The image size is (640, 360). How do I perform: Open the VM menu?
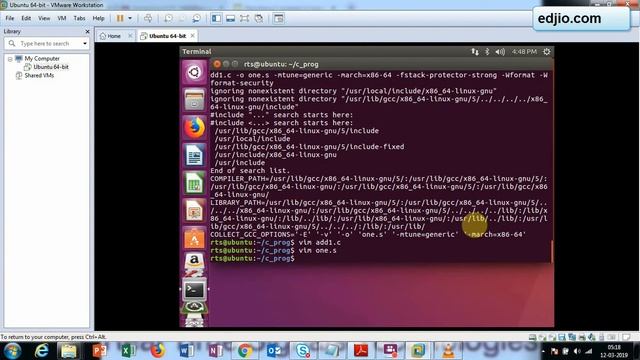click(x=62, y=18)
